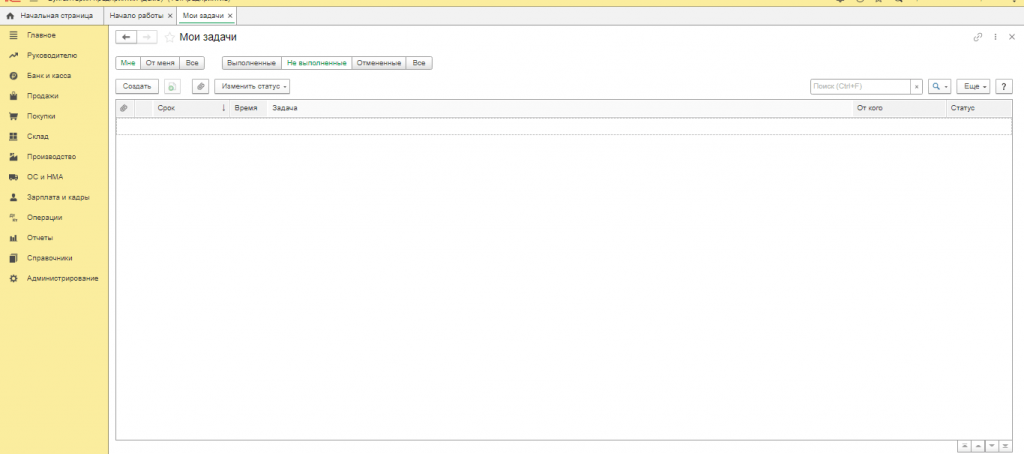Select Все next to Отмененные

pos(419,63)
